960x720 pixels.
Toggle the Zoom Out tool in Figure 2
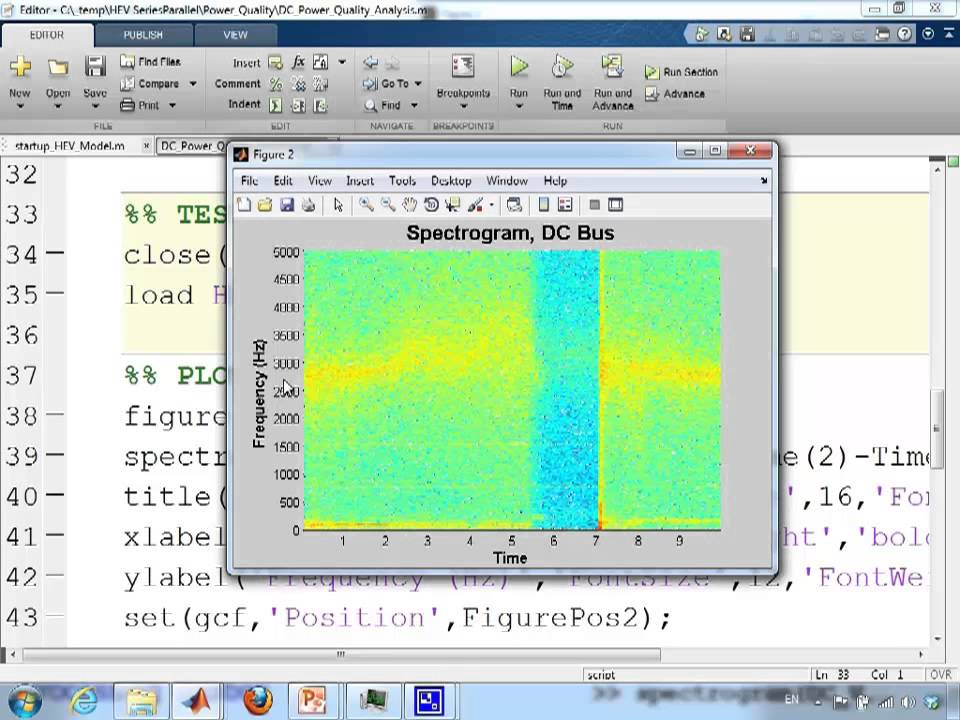(x=388, y=205)
